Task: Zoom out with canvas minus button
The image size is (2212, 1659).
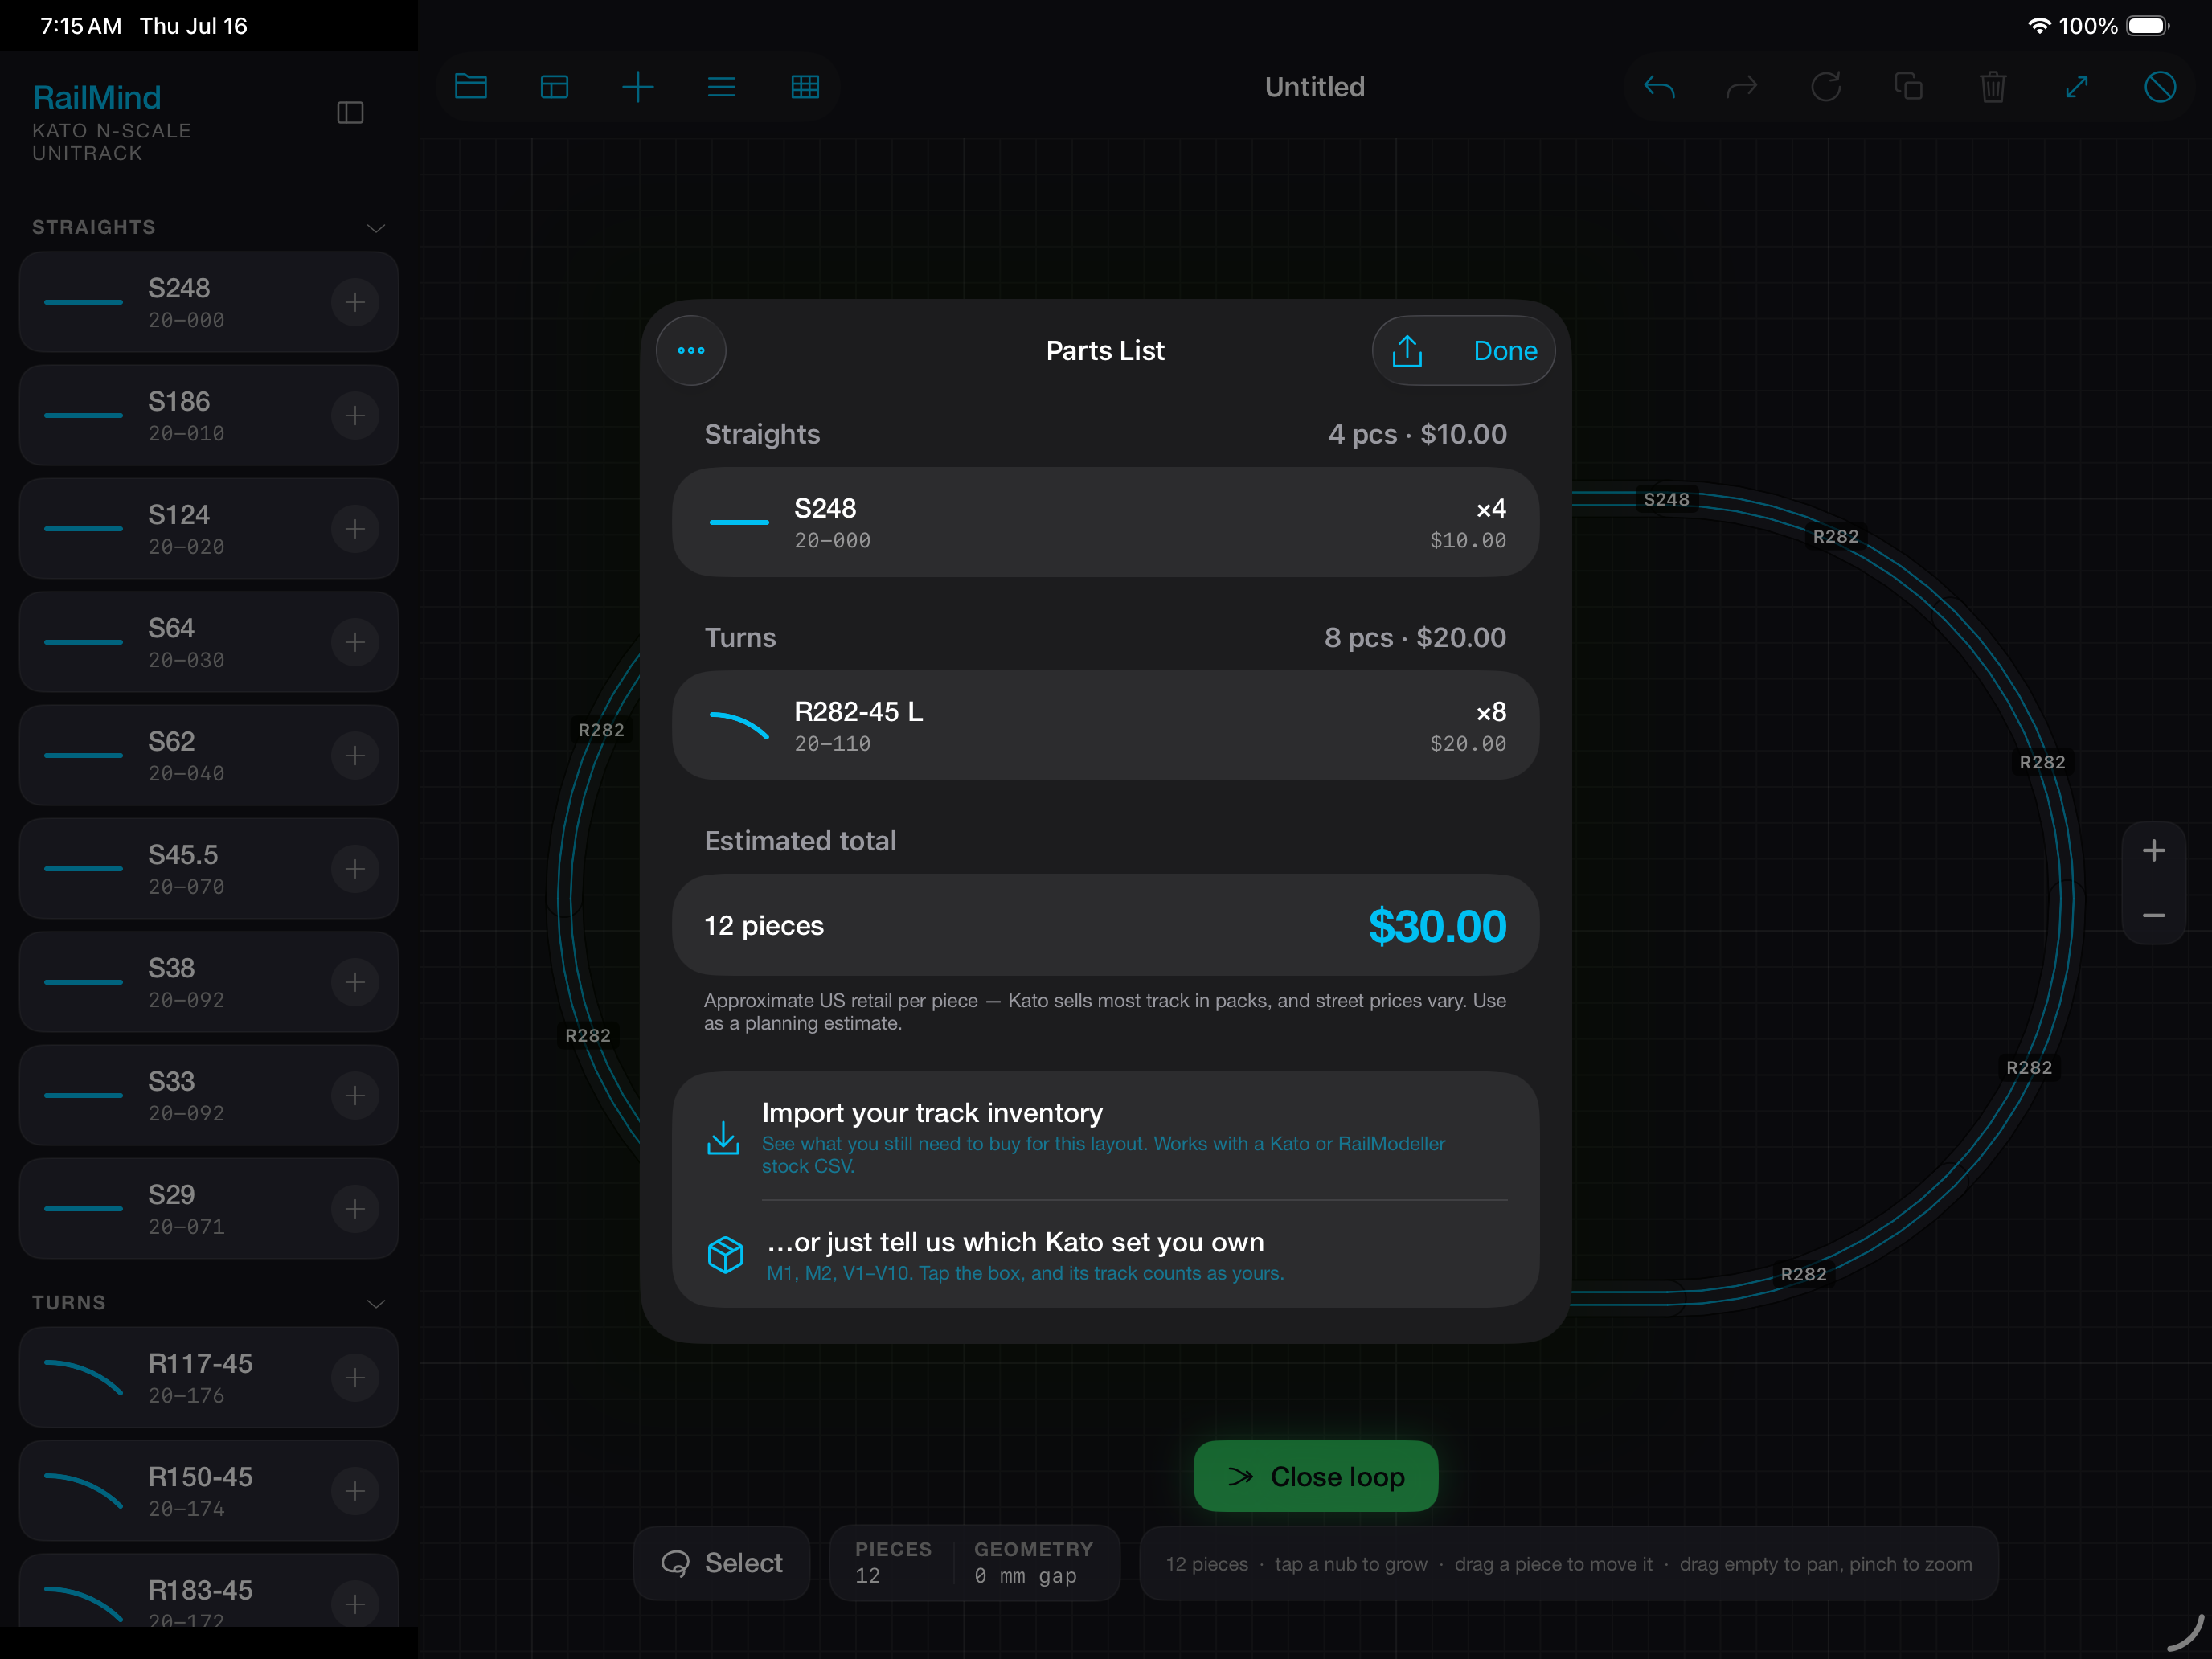Action: click(x=2154, y=915)
